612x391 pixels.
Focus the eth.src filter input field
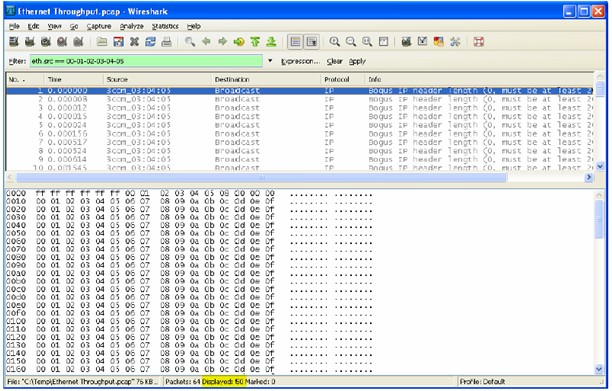point(146,61)
